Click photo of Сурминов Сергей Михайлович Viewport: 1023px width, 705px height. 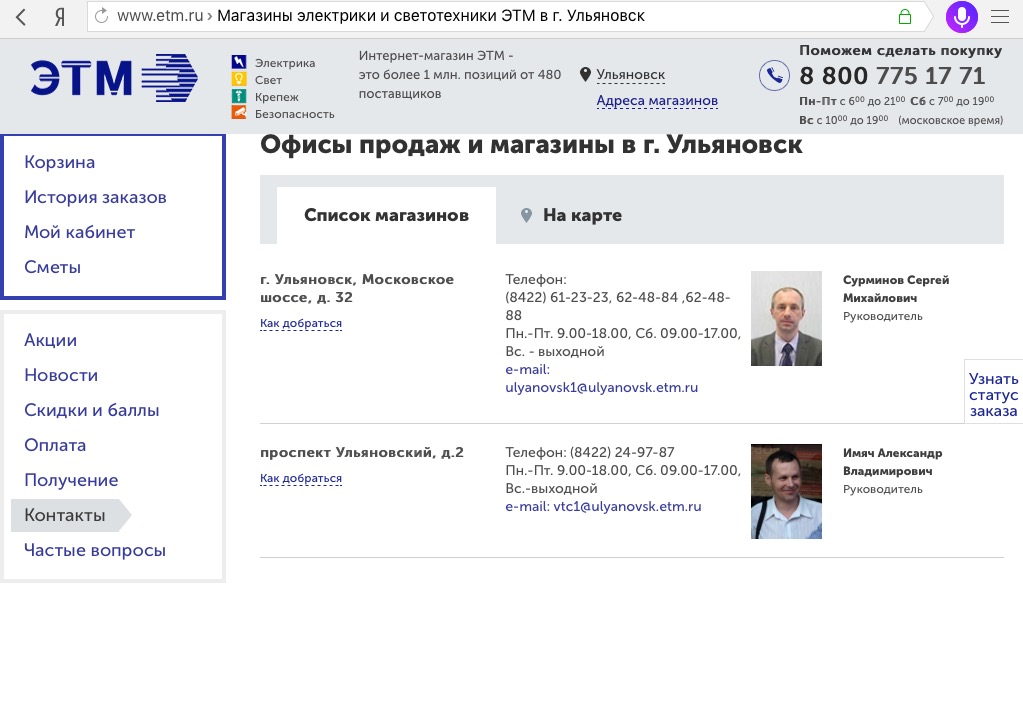coord(786,318)
